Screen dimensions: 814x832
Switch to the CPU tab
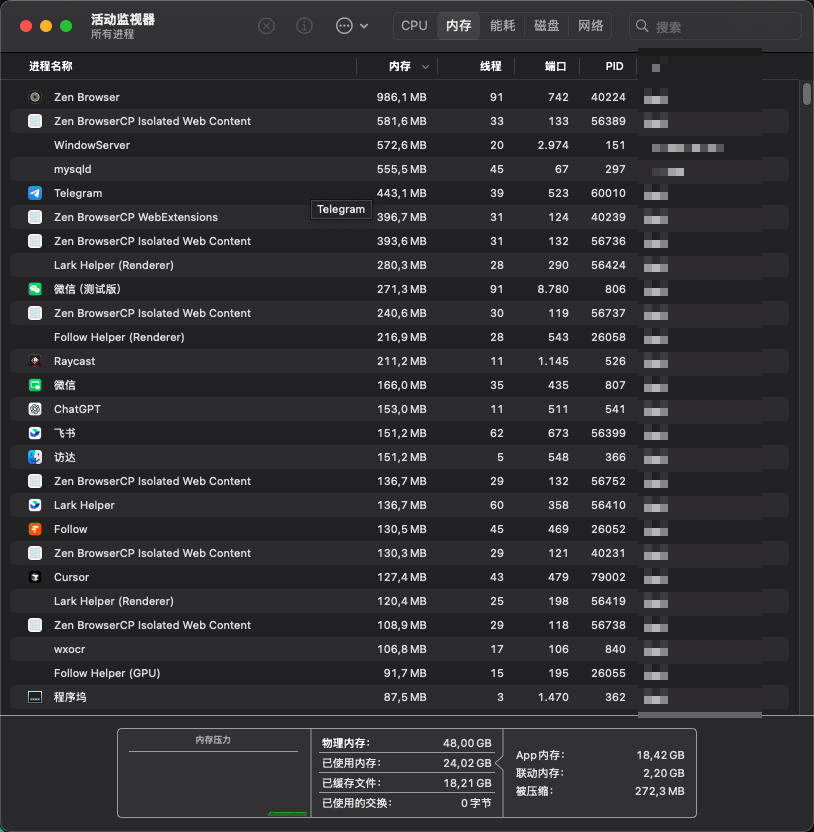pyautogui.click(x=414, y=25)
